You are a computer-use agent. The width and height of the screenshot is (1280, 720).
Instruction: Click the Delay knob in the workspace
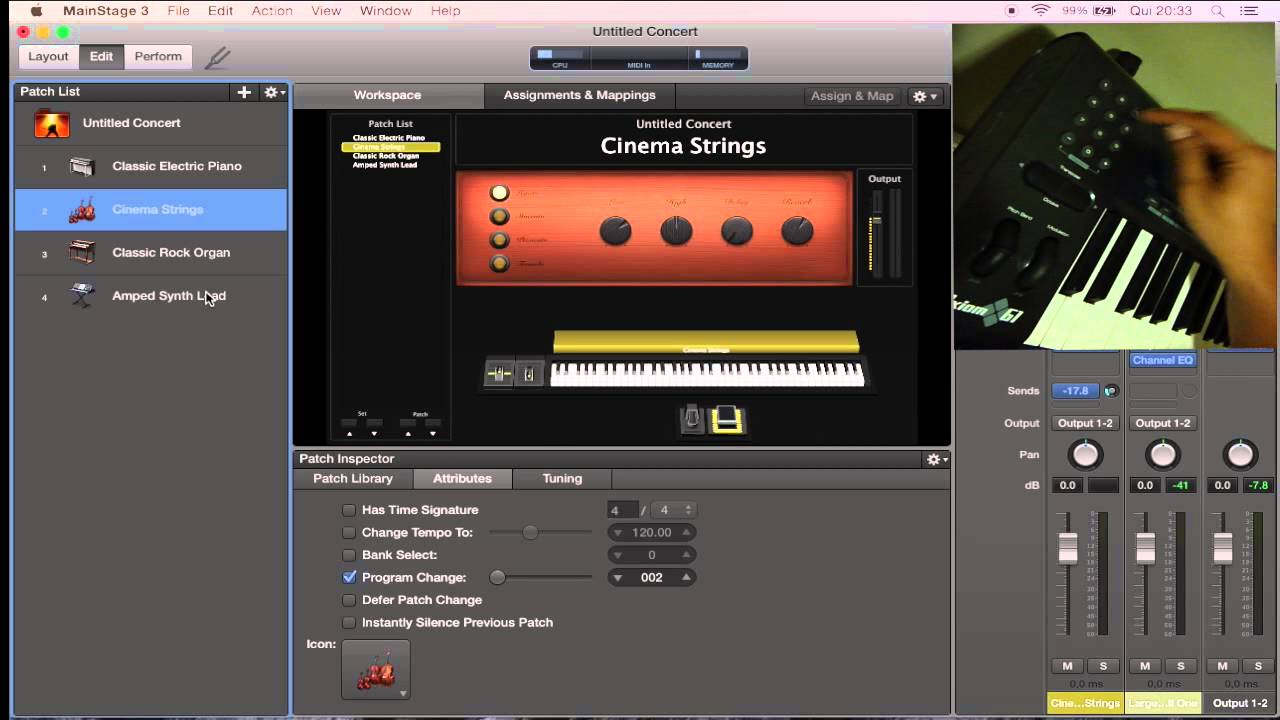click(737, 231)
